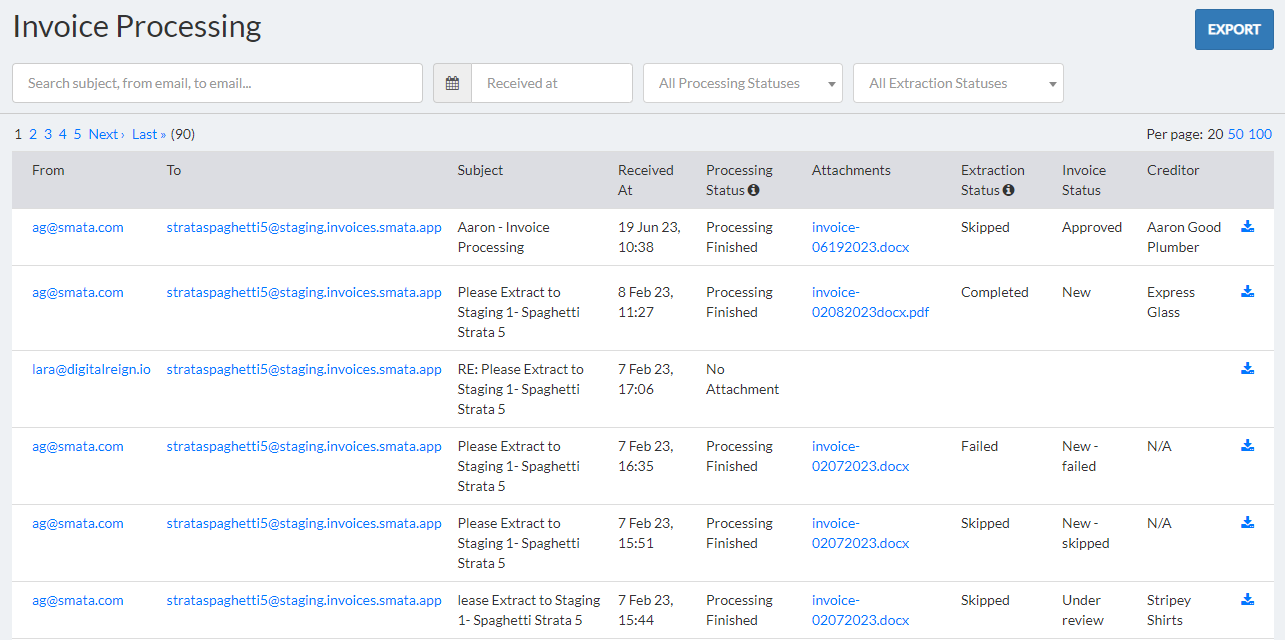Jump to the Last page
1285x640 pixels.
click(x=149, y=134)
